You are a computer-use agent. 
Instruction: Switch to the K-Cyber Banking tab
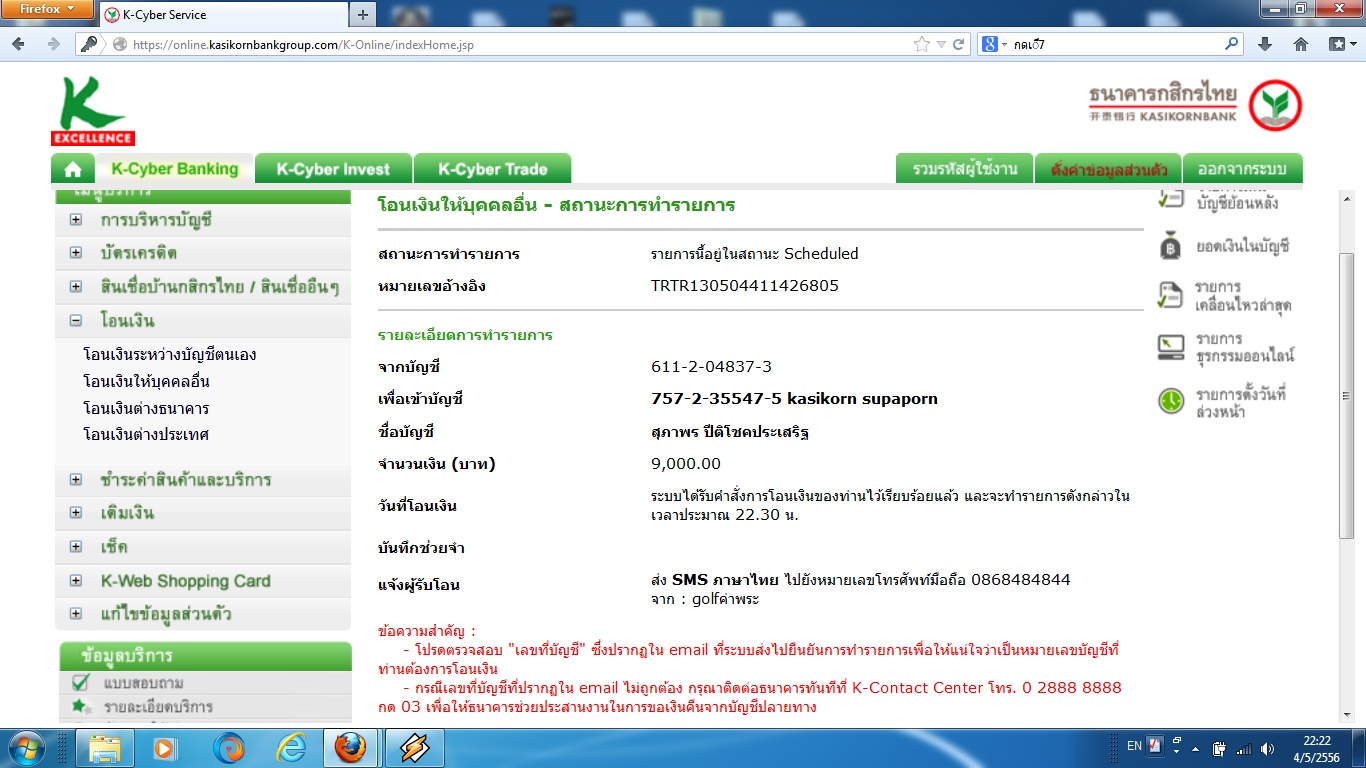pos(175,169)
